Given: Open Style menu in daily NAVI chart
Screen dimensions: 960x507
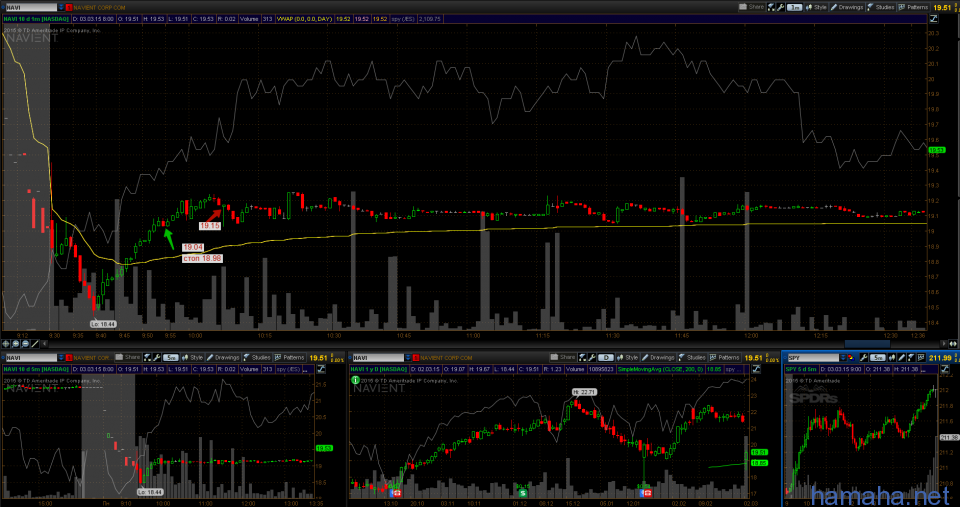Looking at the screenshot, I should click(x=628, y=357).
